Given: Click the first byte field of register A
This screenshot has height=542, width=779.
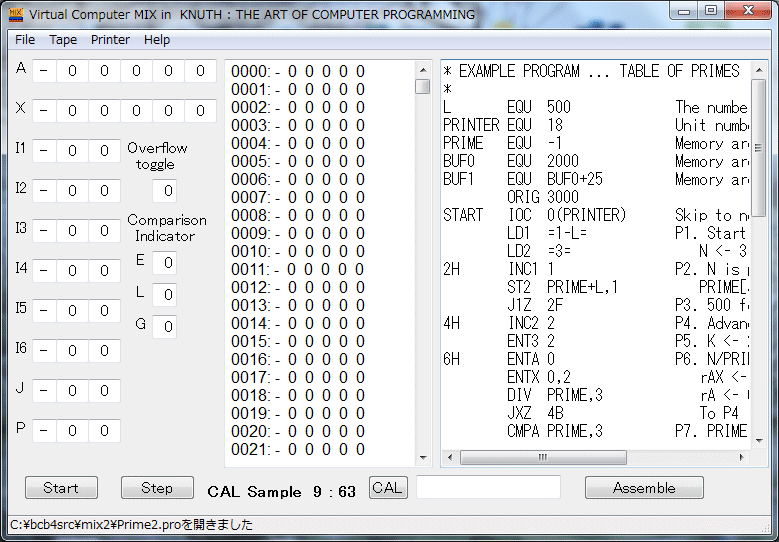Looking at the screenshot, I should click(x=73, y=71).
